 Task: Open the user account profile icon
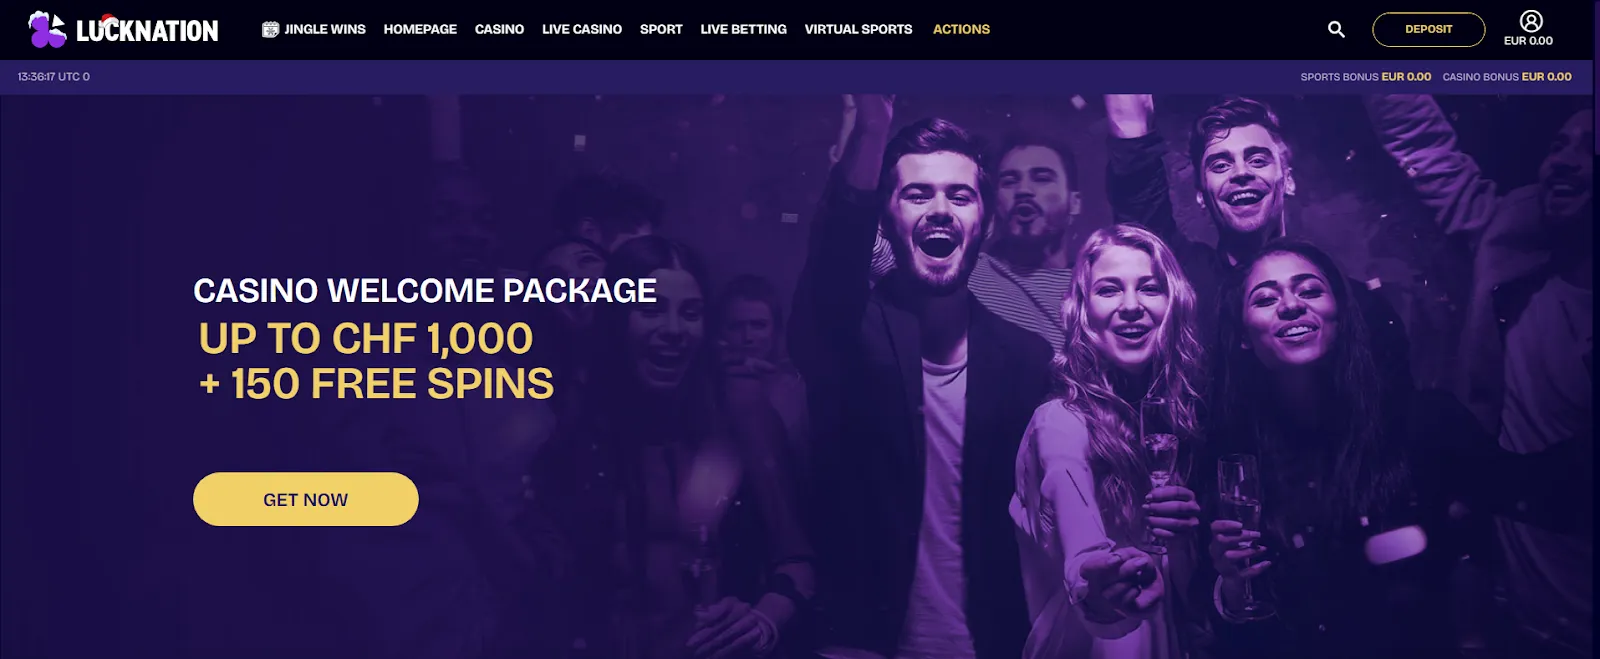click(x=1531, y=21)
